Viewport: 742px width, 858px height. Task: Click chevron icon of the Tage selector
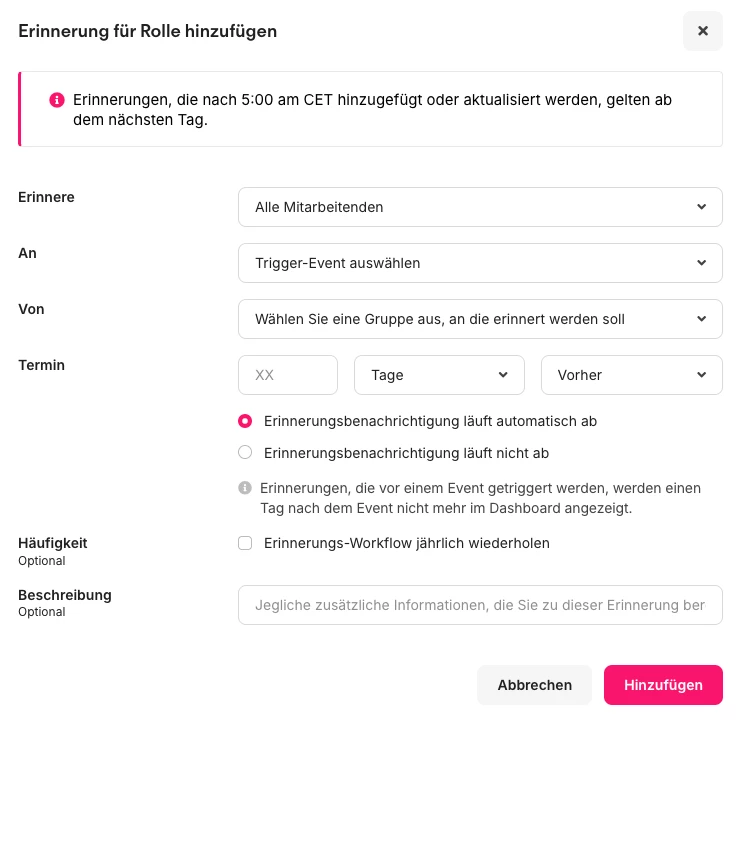(503, 375)
